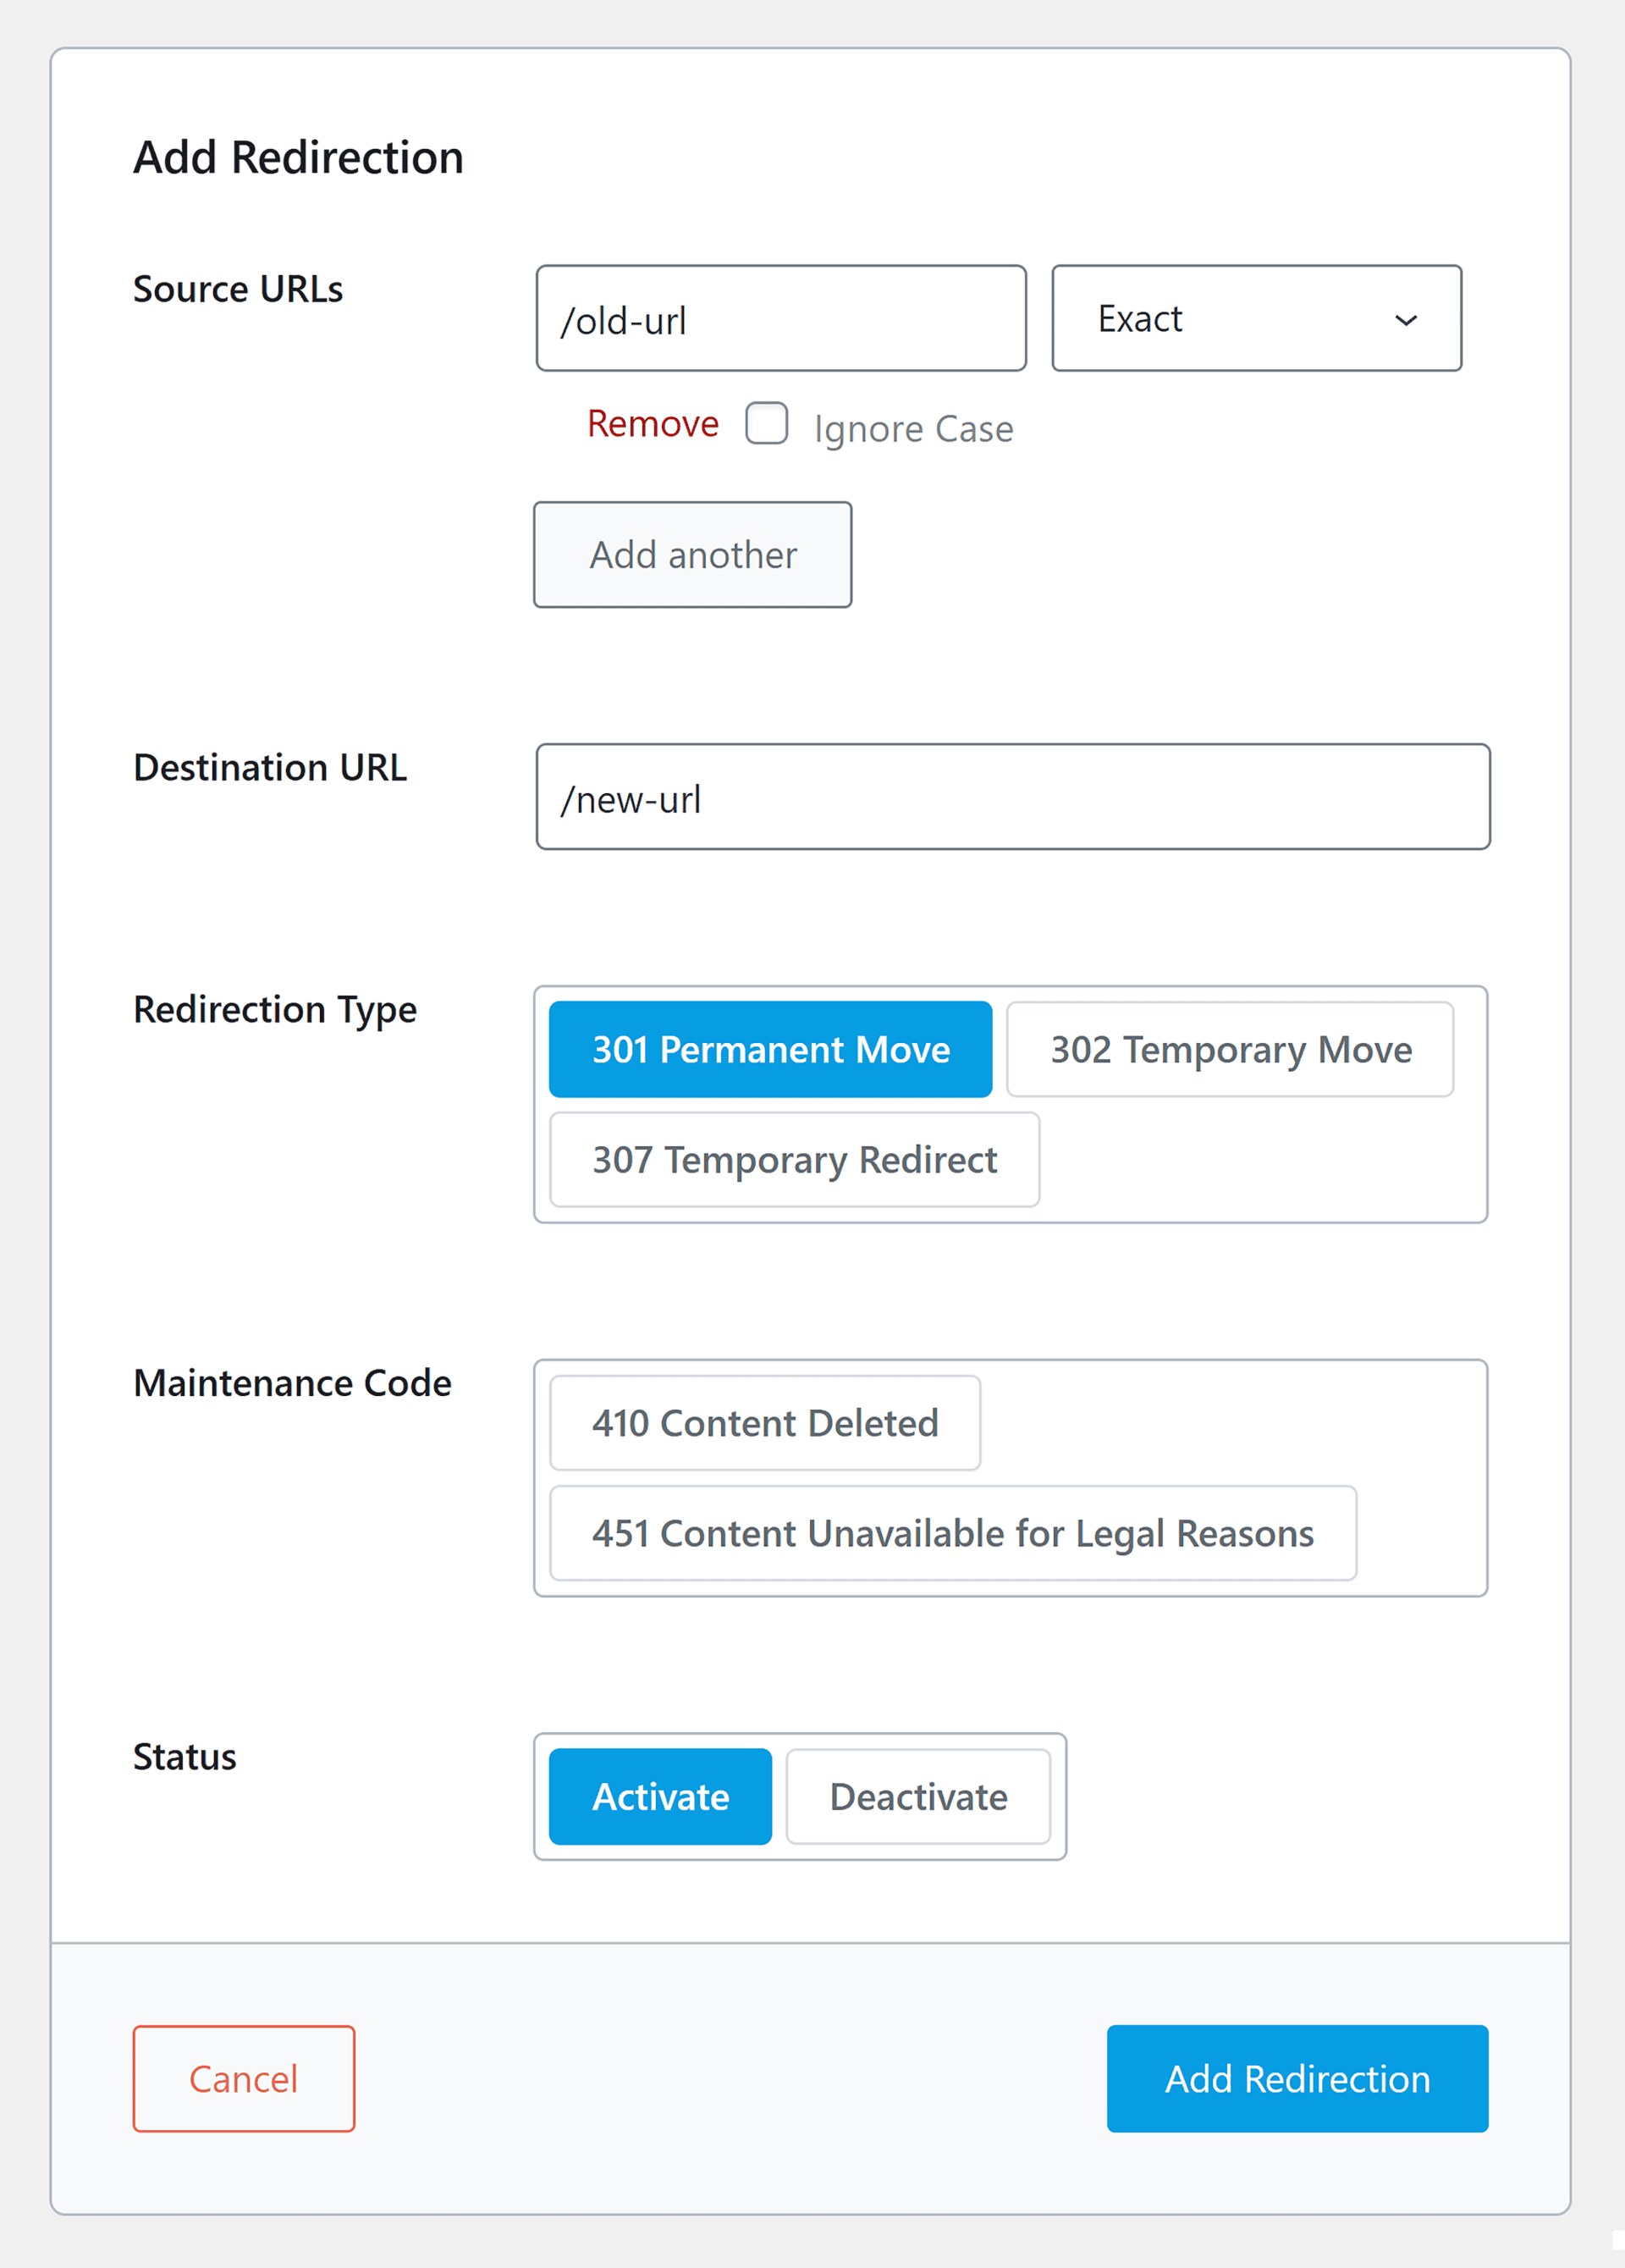Cancel the redirection form
The image size is (1625, 2268).
(243, 2079)
